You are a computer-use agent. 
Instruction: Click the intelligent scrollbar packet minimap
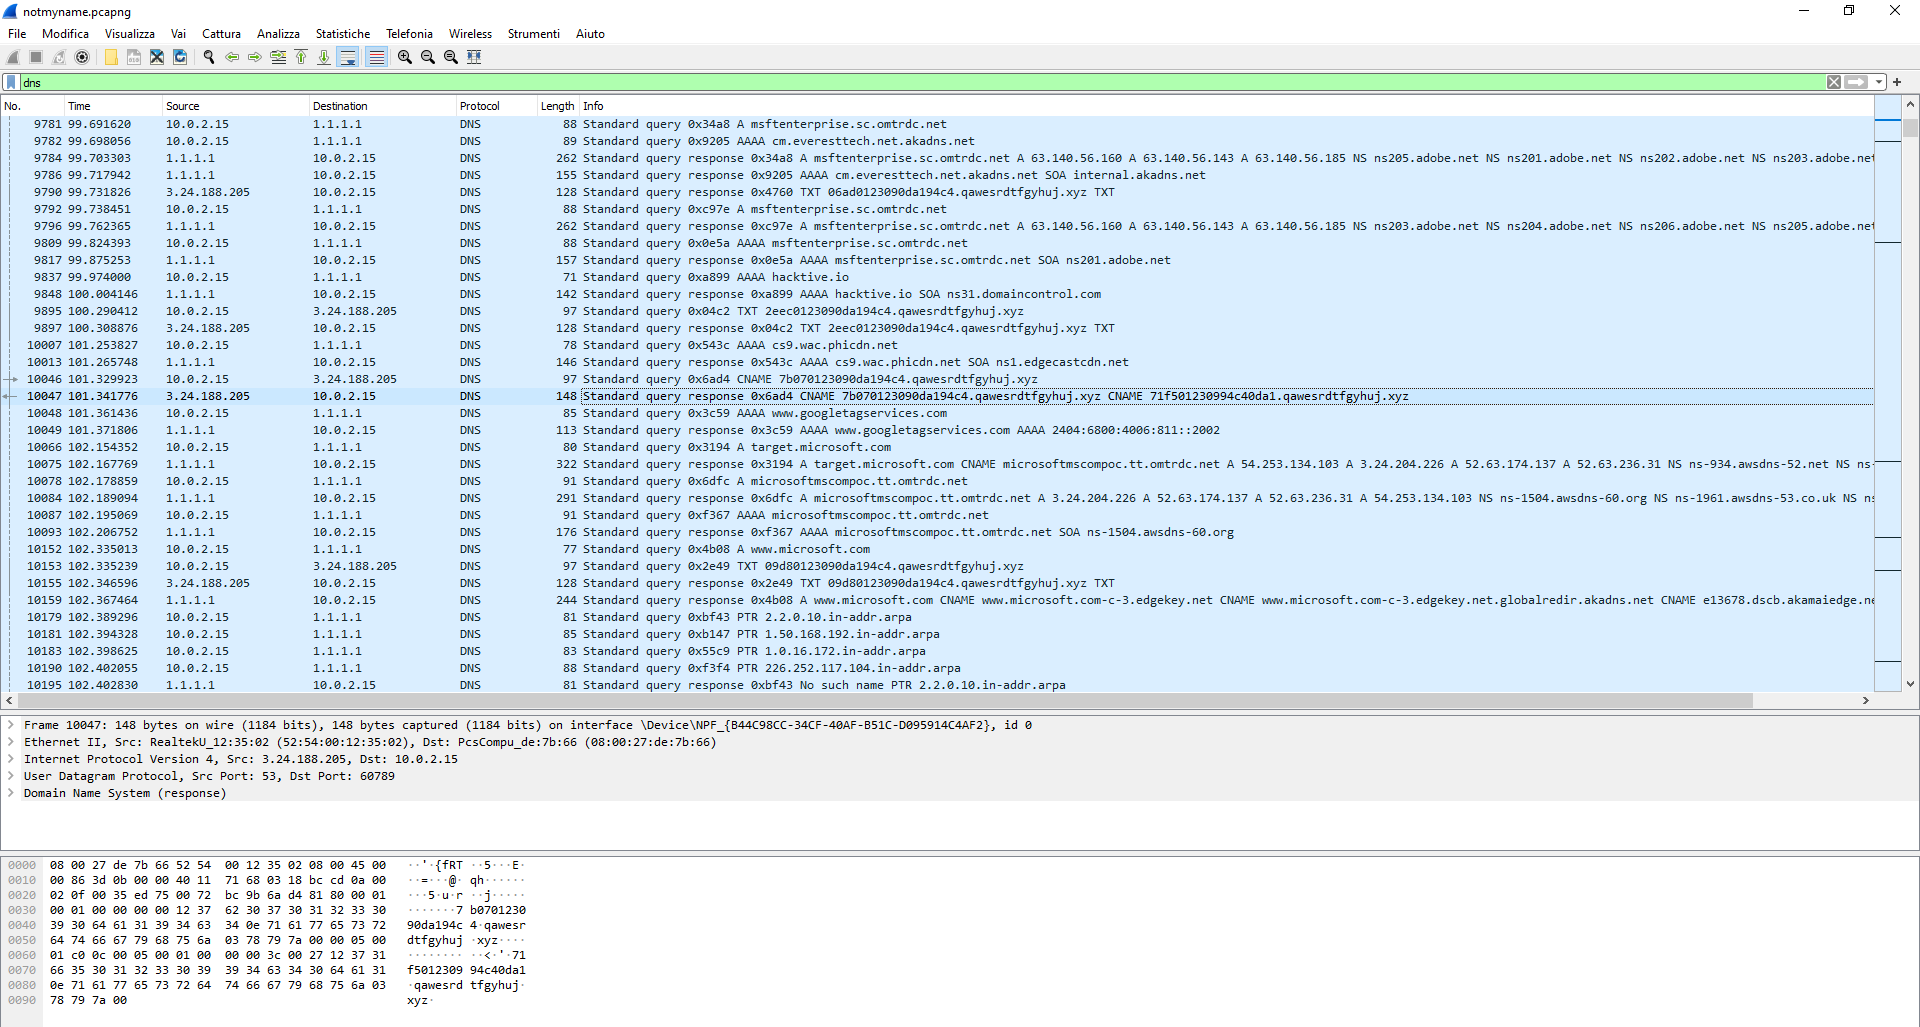pyautogui.click(x=1887, y=393)
